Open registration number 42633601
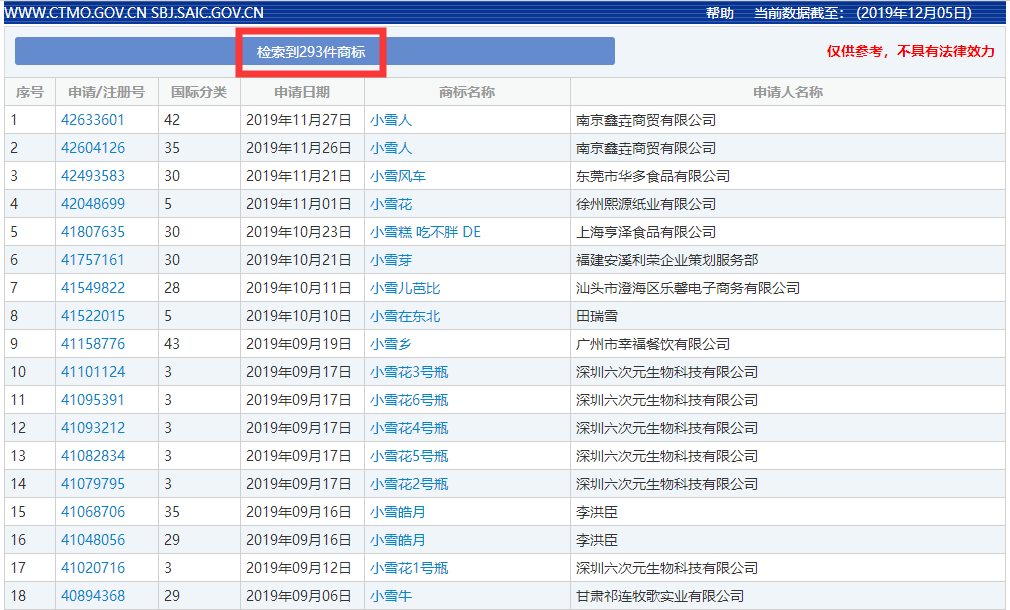 tap(93, 120)
